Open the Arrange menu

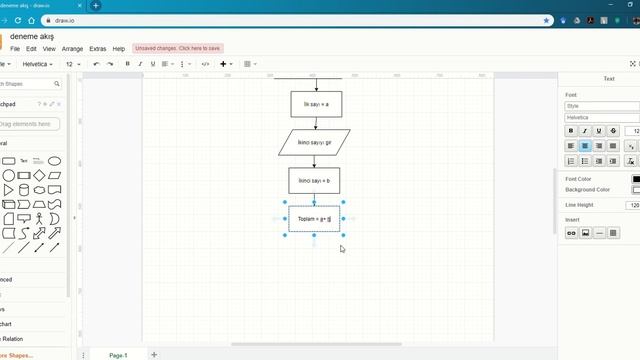(72, 49)
